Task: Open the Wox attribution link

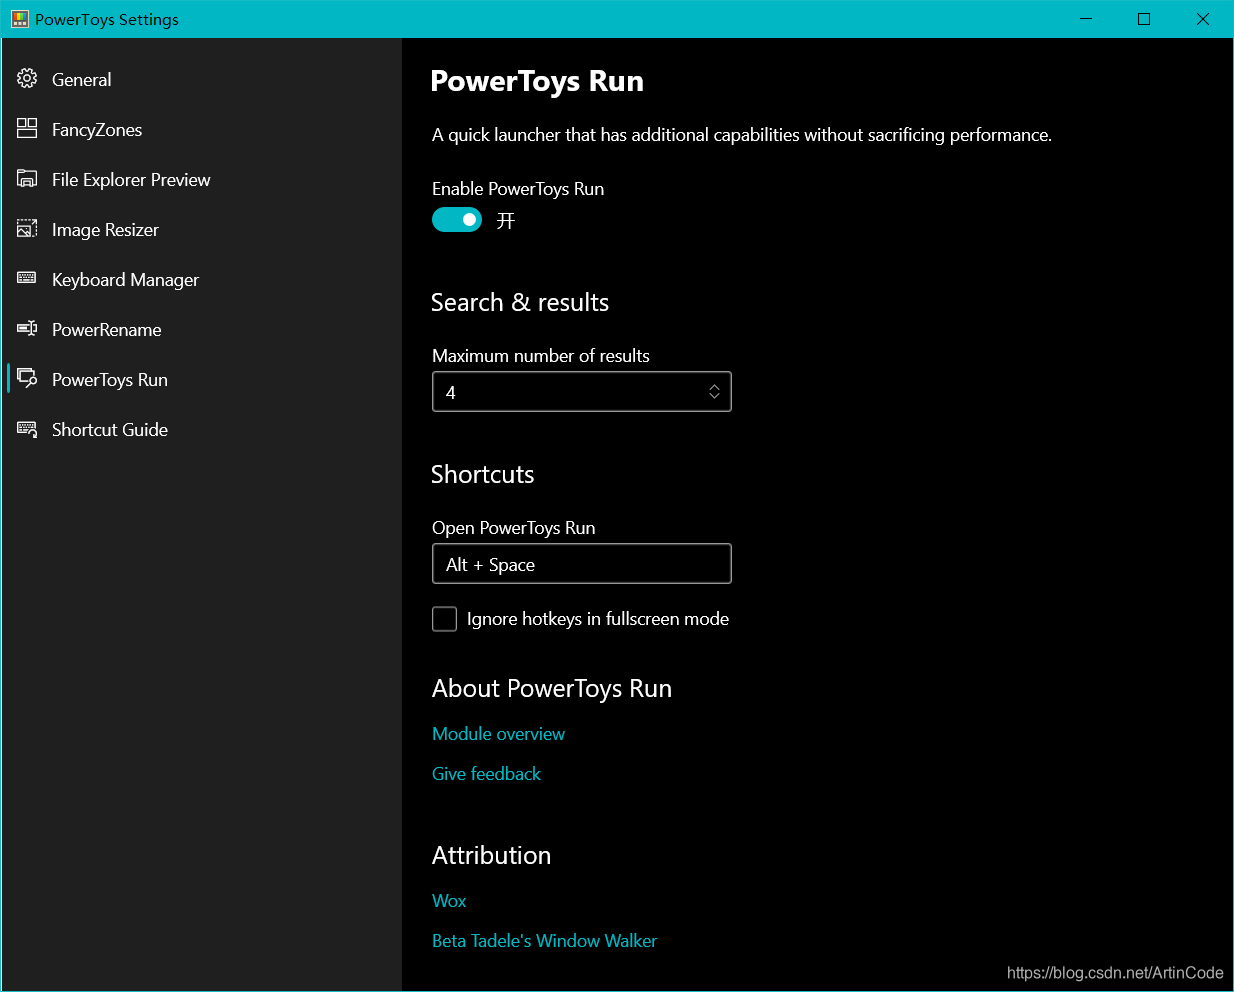Action: click(x=449, y=901)
